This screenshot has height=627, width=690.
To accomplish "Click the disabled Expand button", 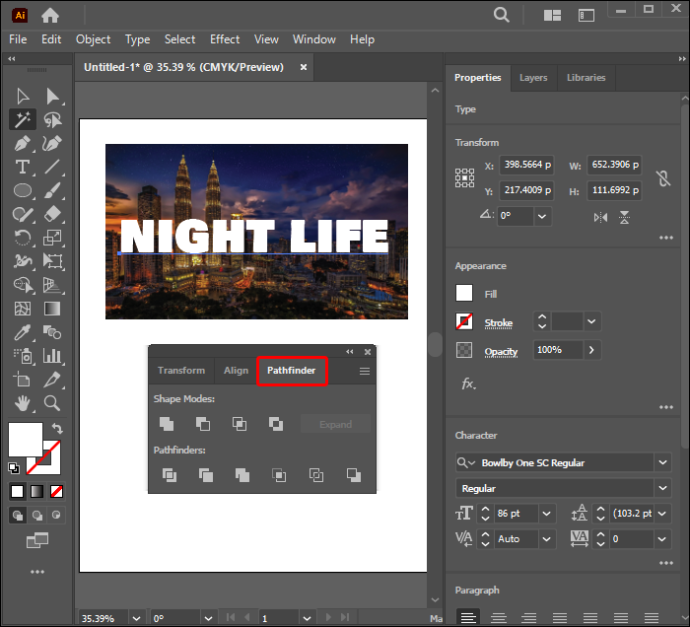I will pyautogui.click(x=335, y=424).
